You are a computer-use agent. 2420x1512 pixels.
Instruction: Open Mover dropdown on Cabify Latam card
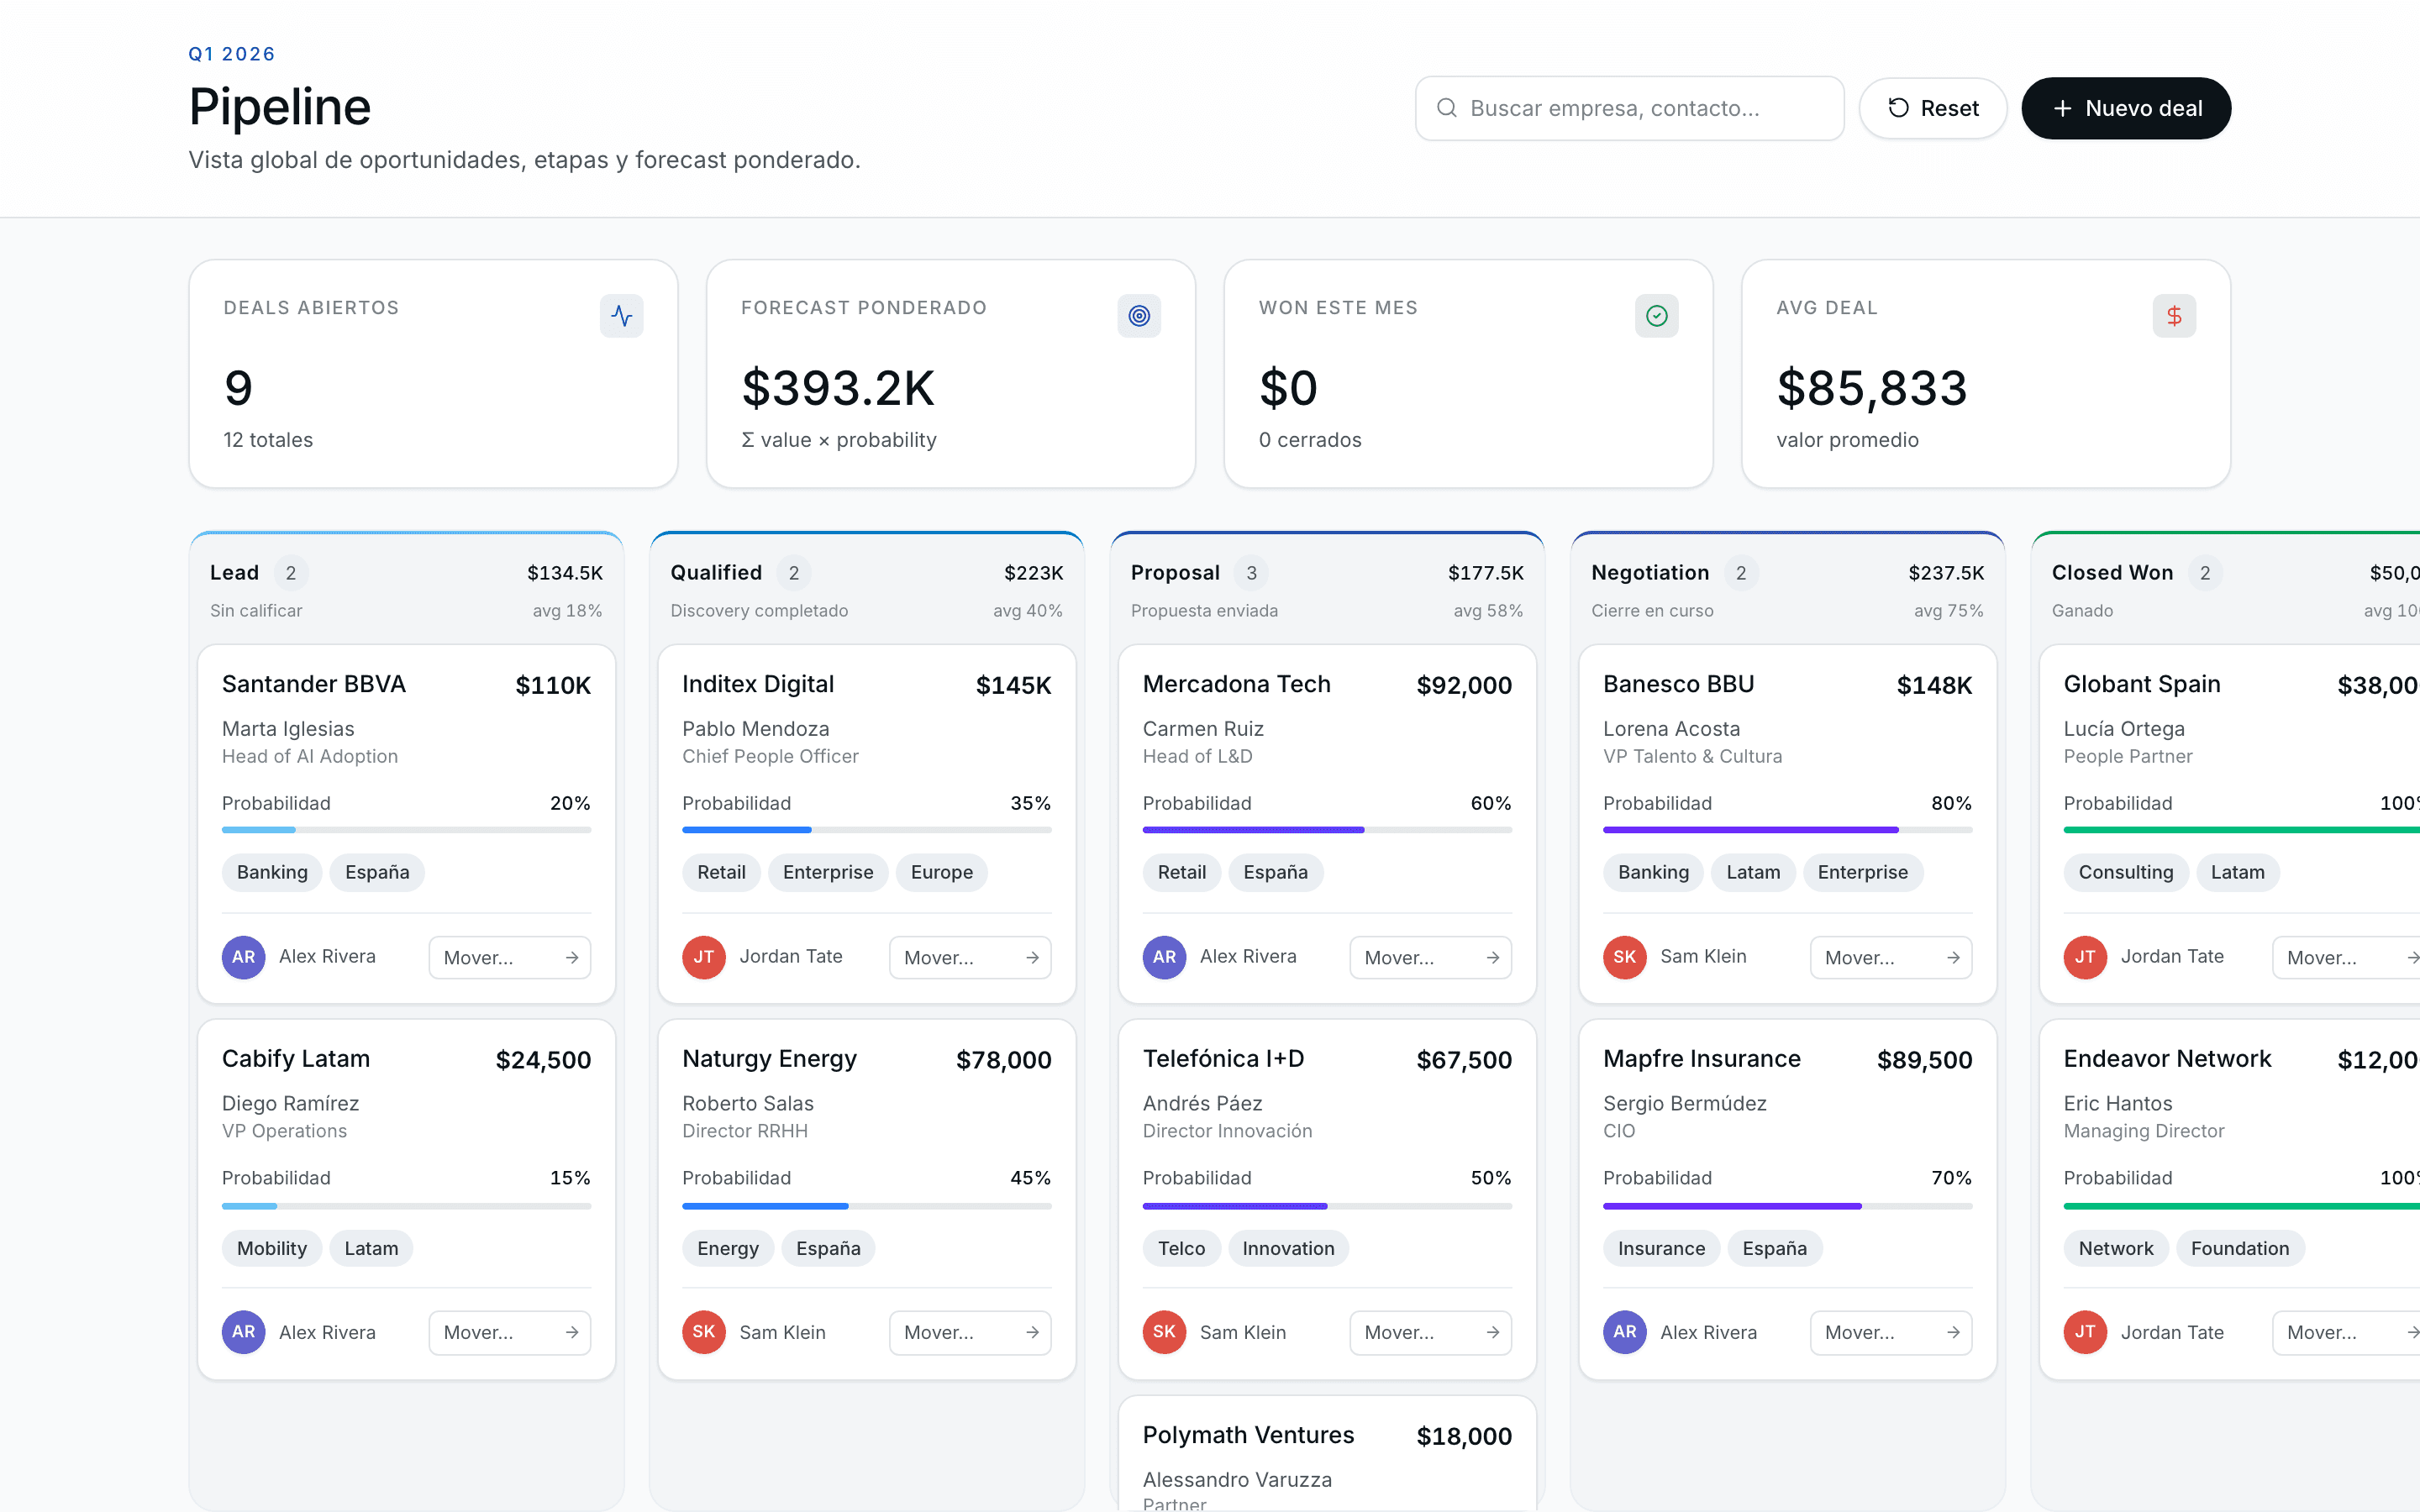(510, 1333)
